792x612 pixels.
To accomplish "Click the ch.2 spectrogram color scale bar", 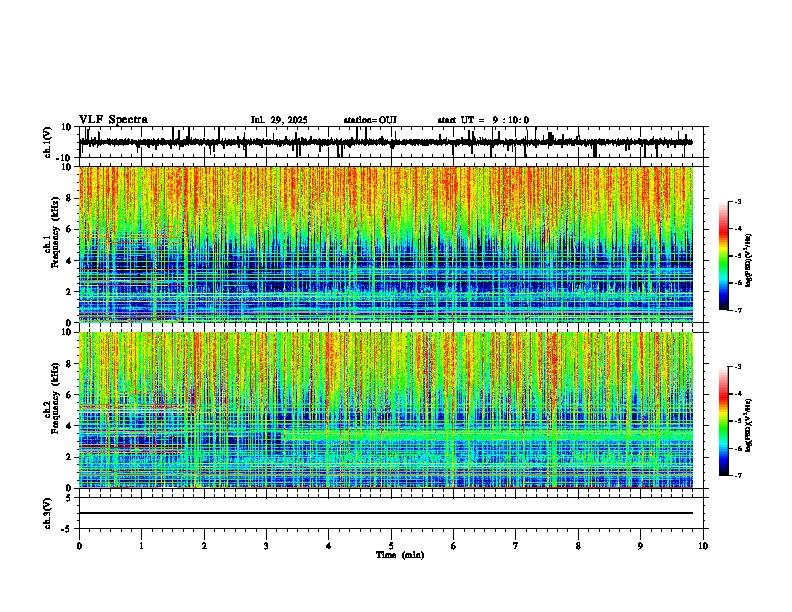I will click(724, 421).
